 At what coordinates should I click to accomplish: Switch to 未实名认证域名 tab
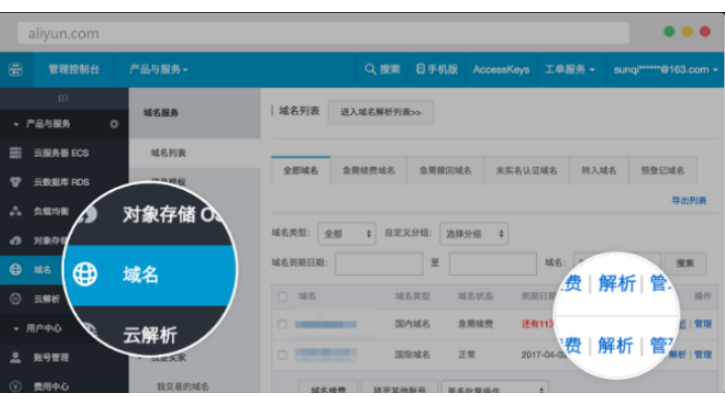coord(526,171)
